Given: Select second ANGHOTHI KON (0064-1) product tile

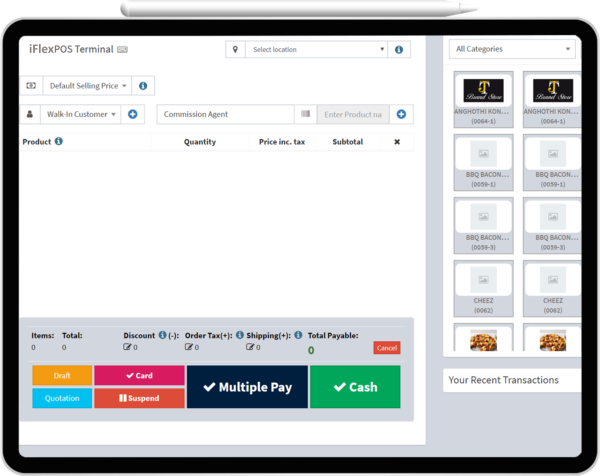Looking at the screenshot, I should [552, 99].
